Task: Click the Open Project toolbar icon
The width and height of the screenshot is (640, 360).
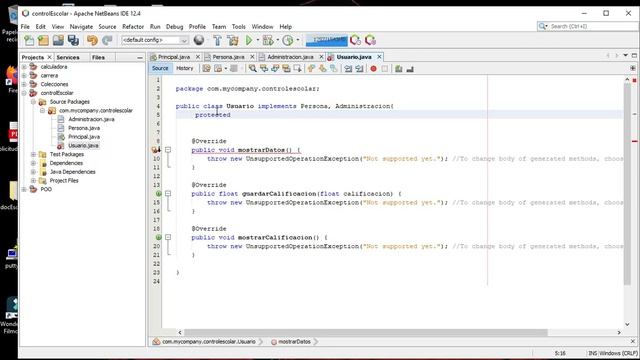Action: (x=58, y=40)
